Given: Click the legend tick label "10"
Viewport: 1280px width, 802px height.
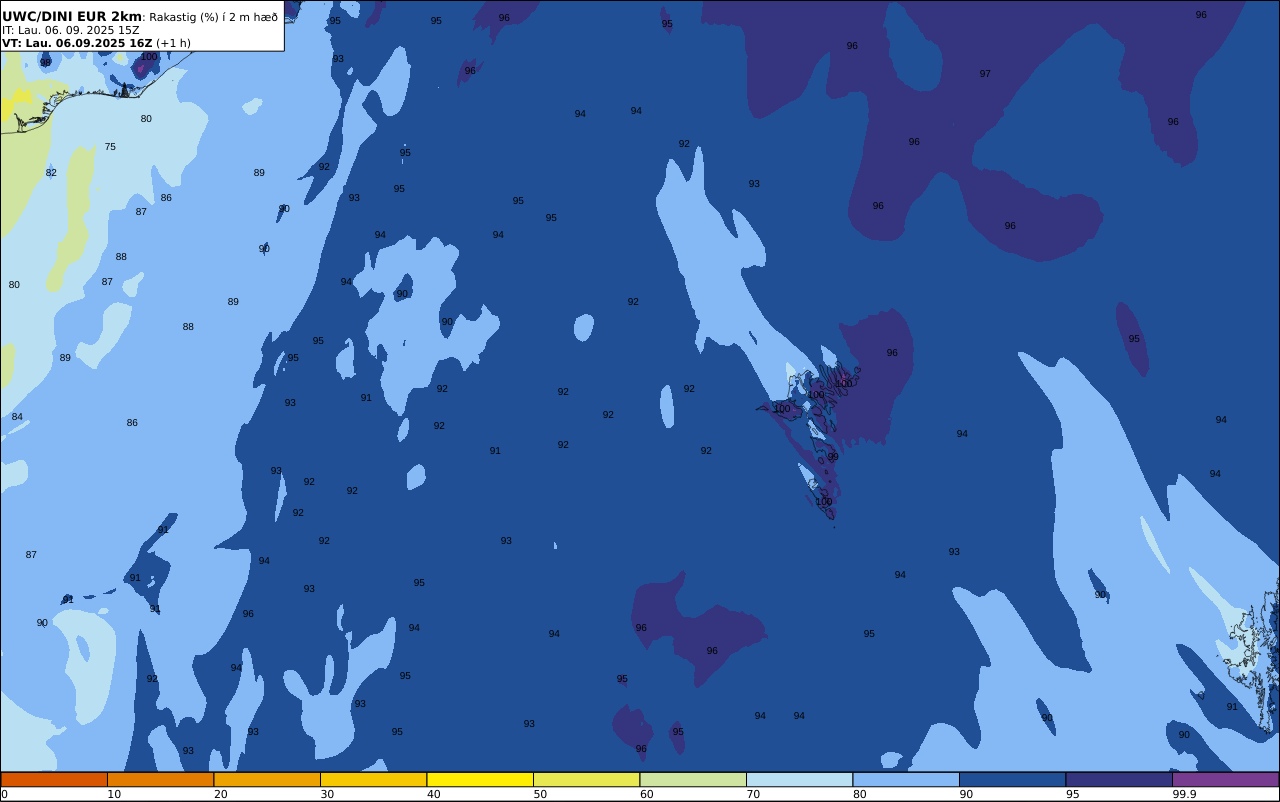Looking at the screenshot, I should coord(114,794).
